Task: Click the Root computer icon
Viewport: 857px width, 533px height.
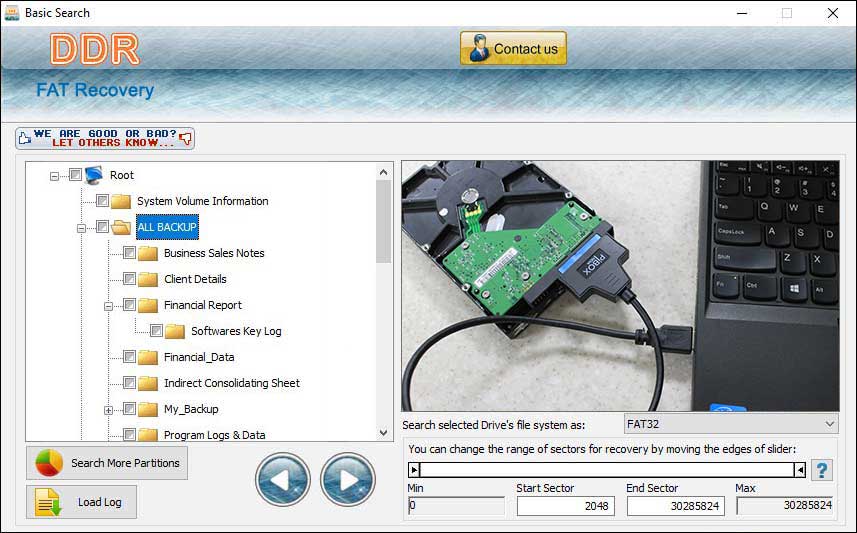Action: coord(95,174)
